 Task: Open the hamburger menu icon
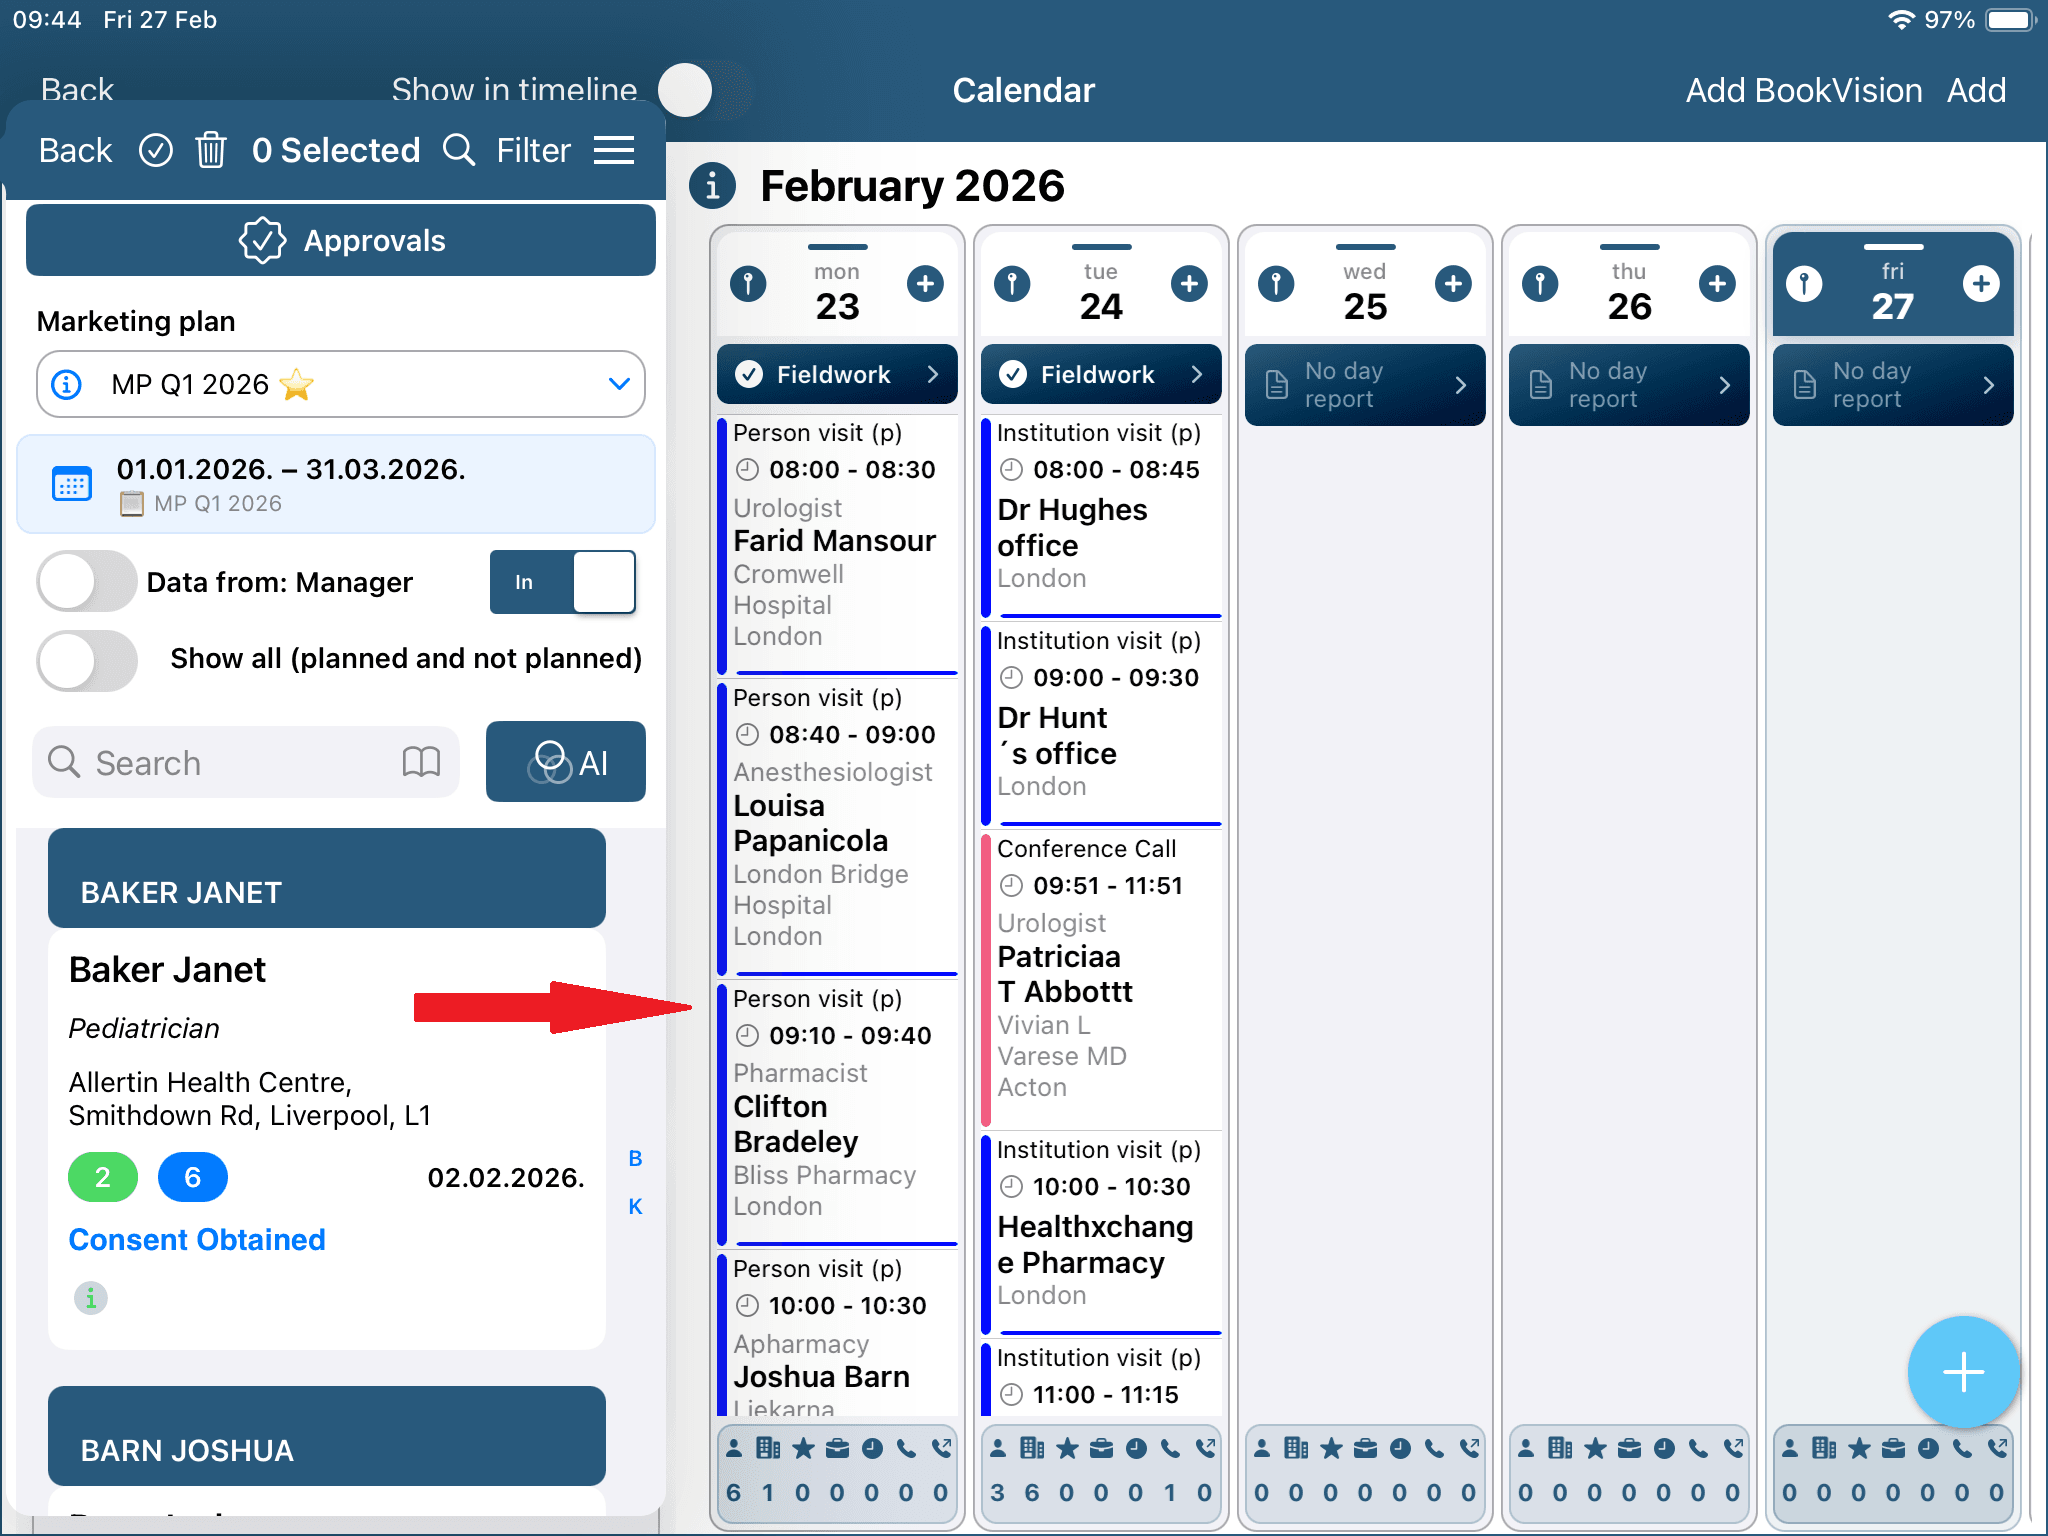[x=614, y=150]
